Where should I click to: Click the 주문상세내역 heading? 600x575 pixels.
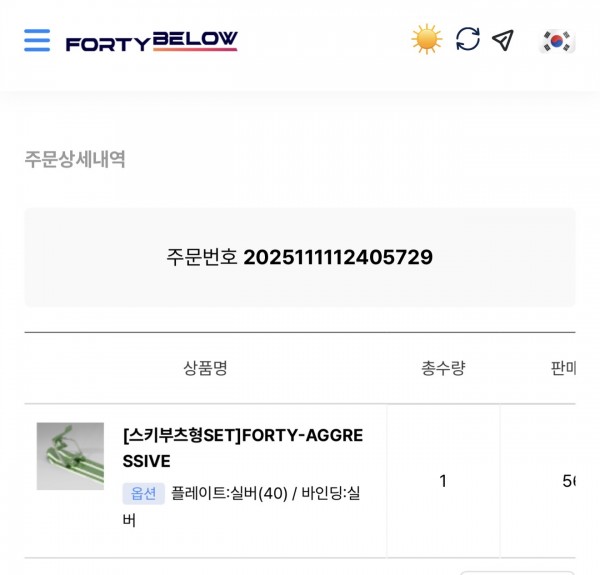point(75,159)
